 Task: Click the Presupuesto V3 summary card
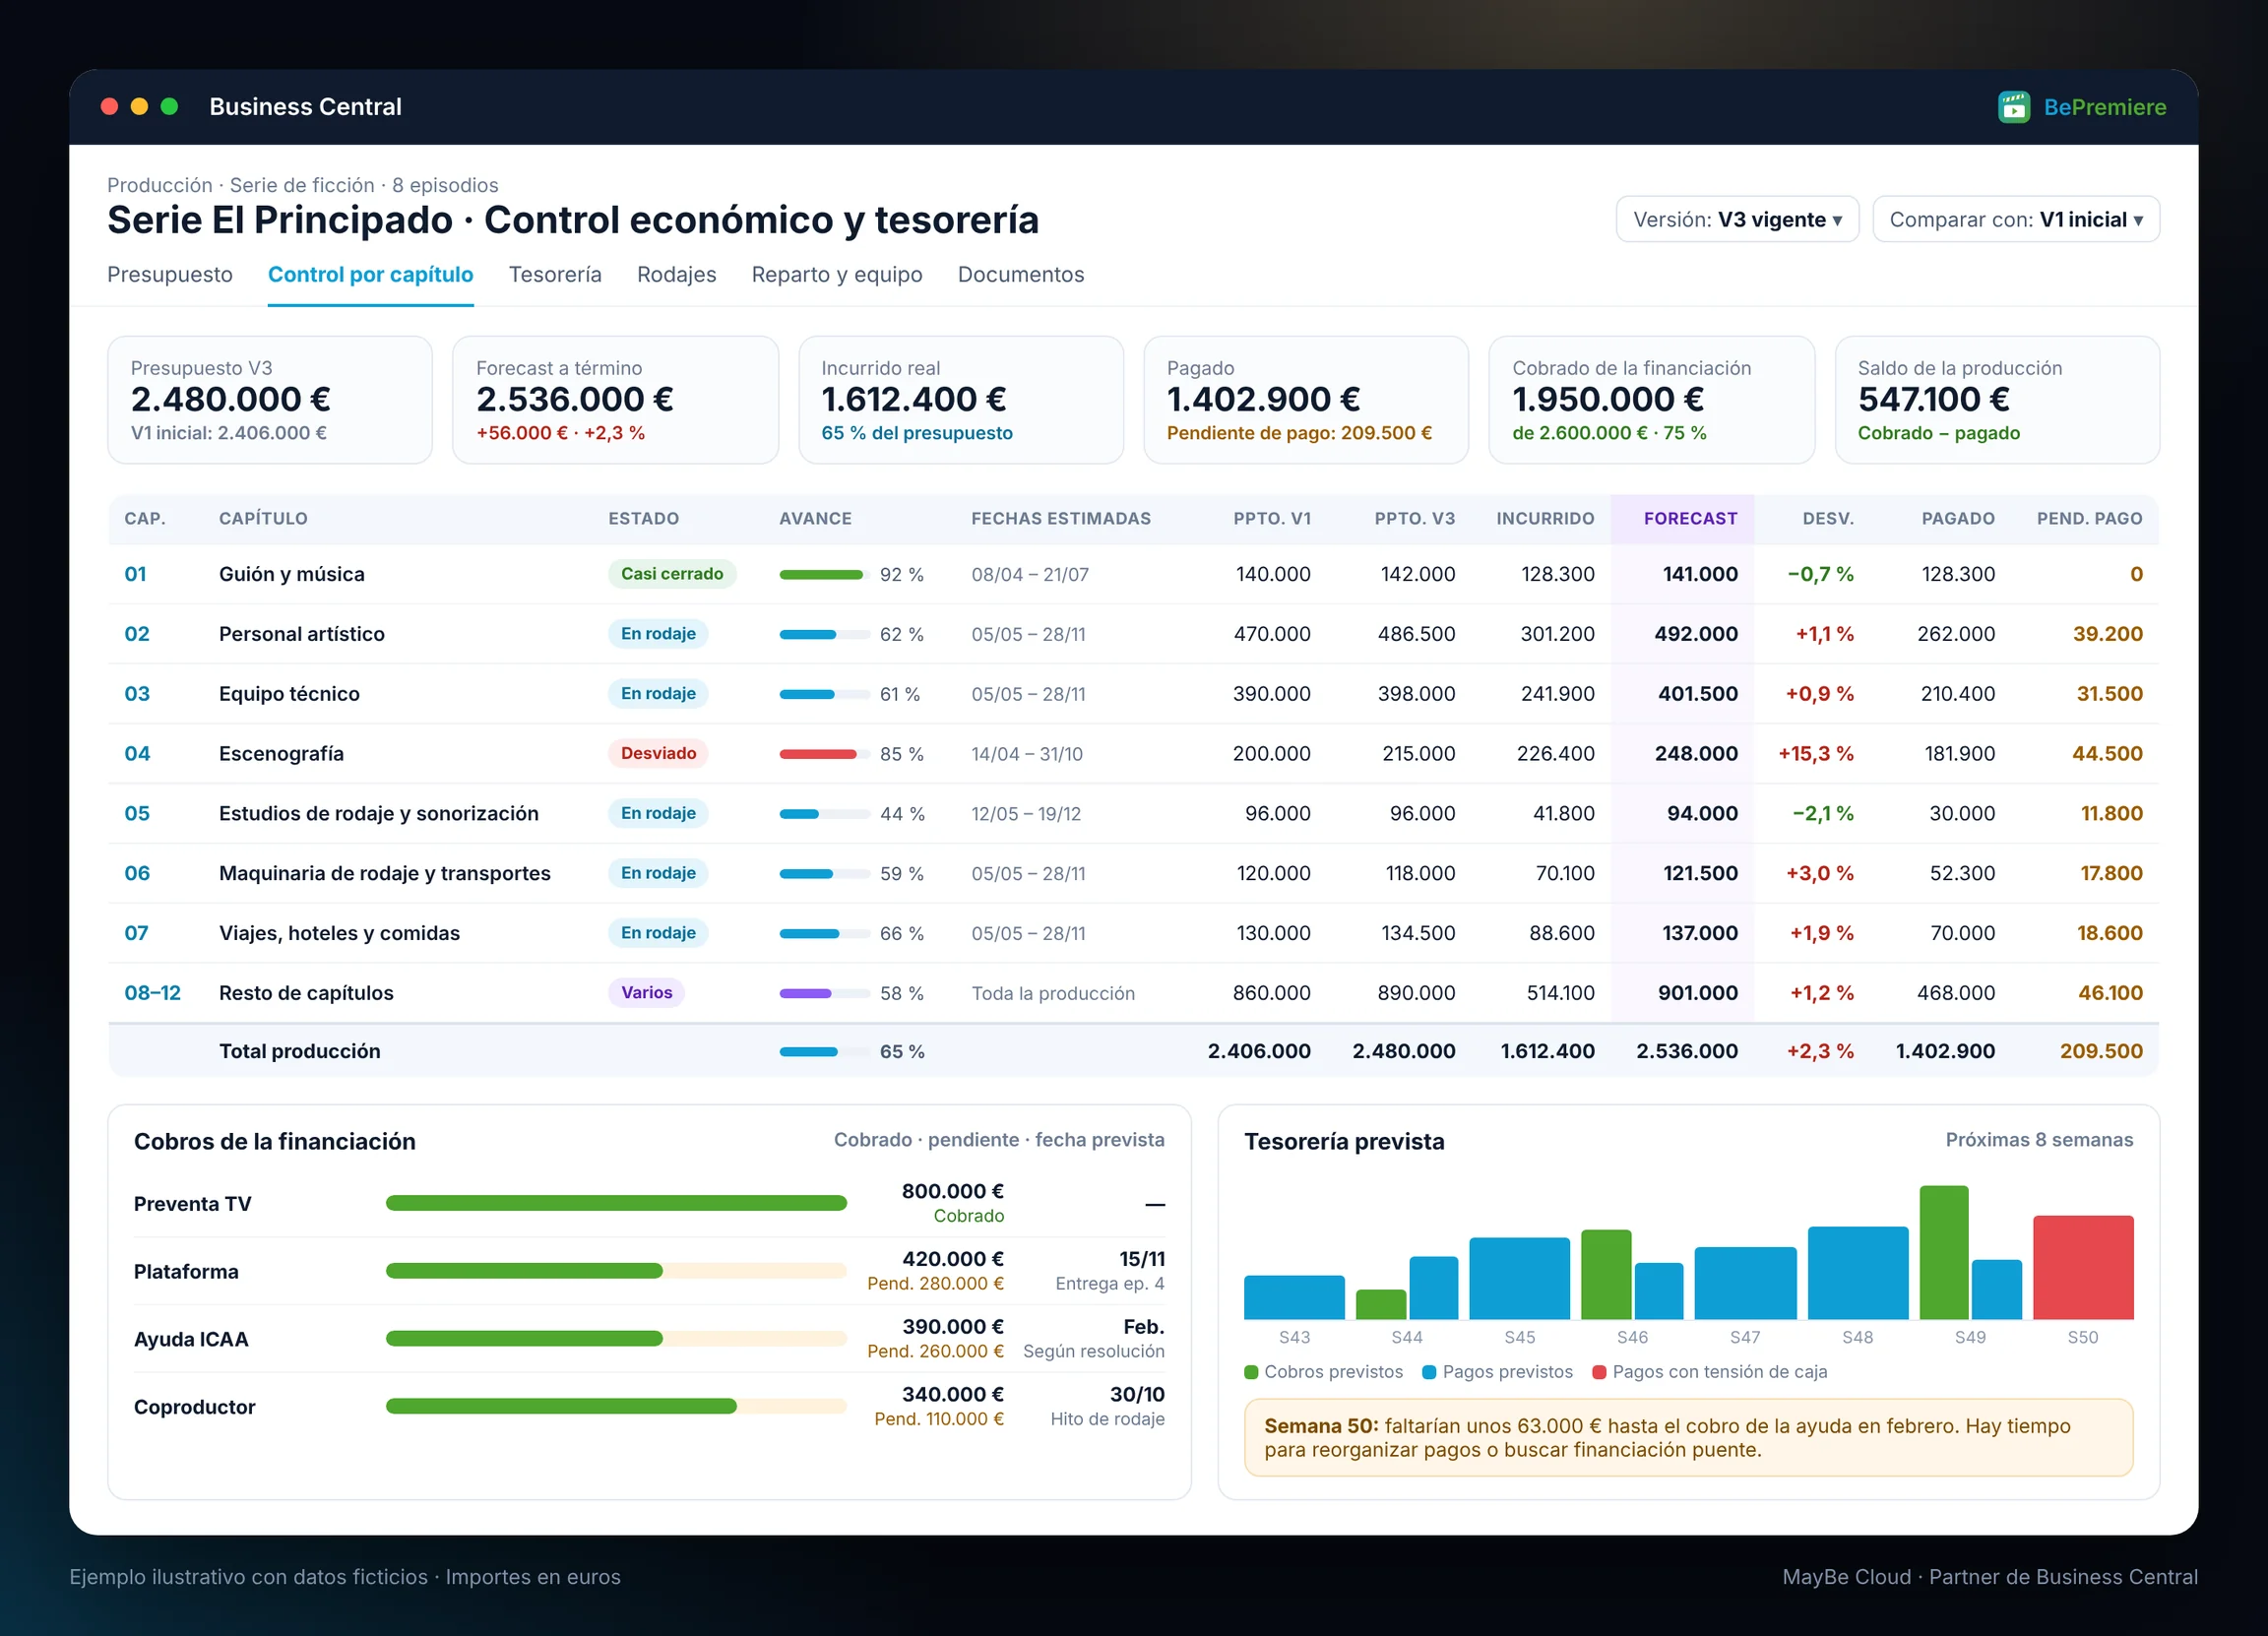point(270,400)
